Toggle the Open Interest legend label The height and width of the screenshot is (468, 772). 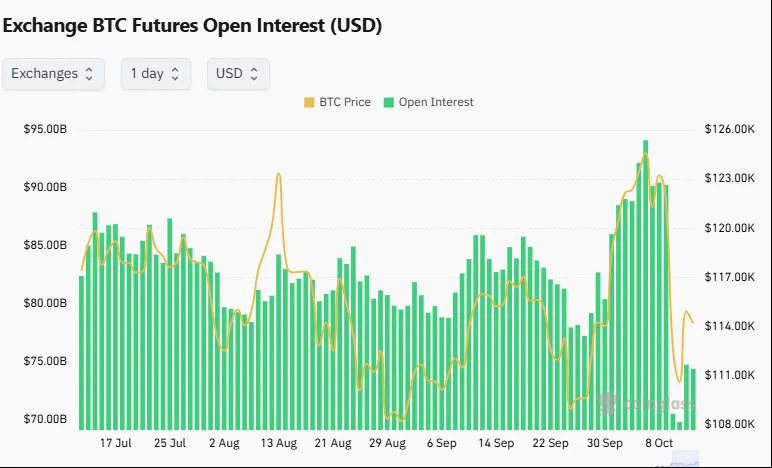(435, 102)
